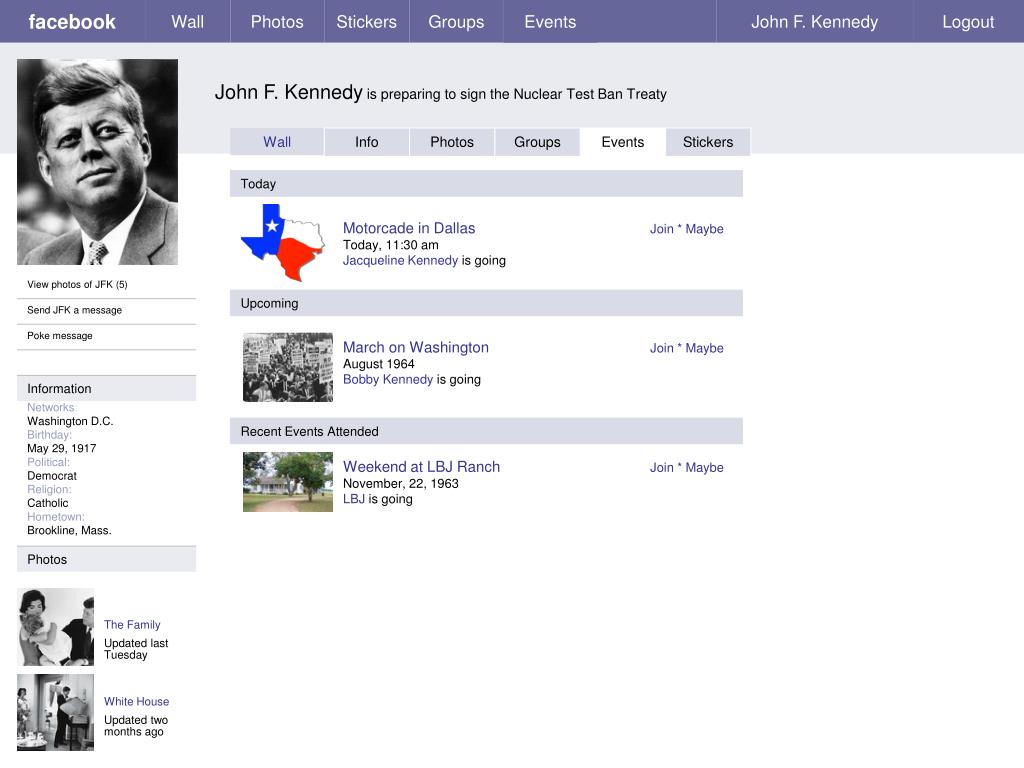Viewport: 1024px width, 768px height.
Task: Join the March on Washington event
Action: [662, 348]
